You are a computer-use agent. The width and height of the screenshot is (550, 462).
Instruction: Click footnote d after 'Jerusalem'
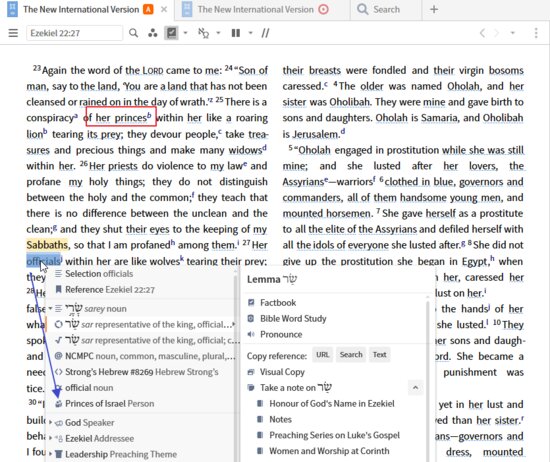343,132
